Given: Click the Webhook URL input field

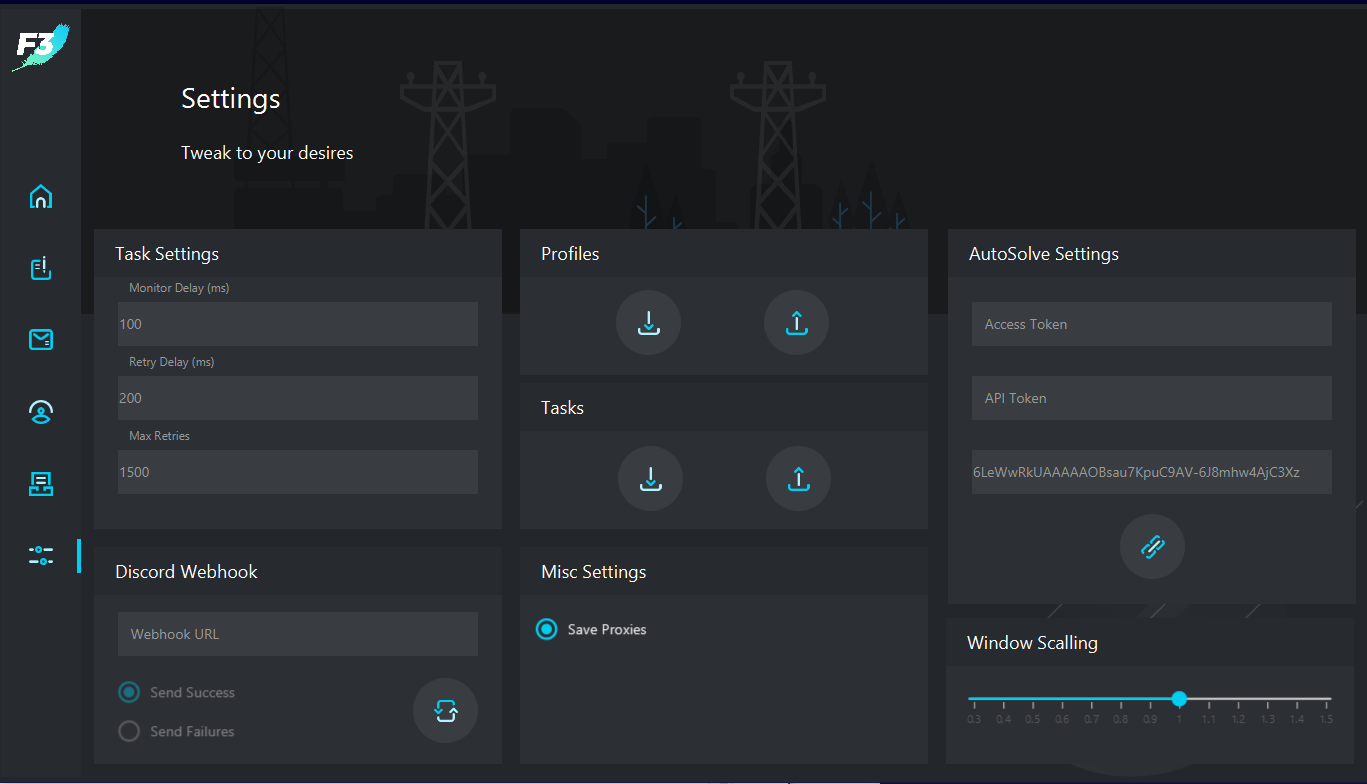Looking at the screenshot, I should 298,634.
